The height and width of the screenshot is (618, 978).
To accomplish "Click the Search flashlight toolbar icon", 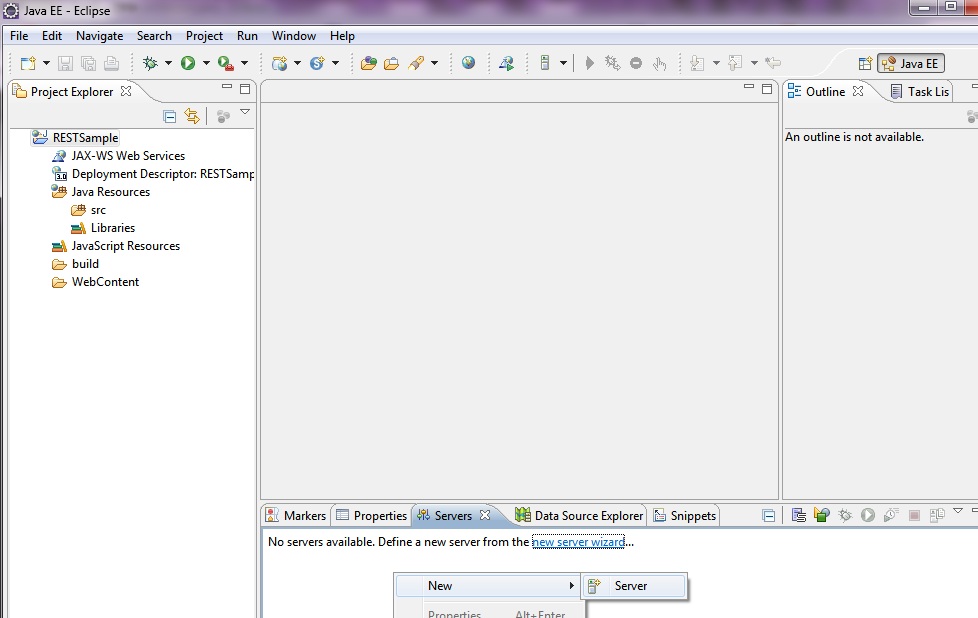I will (415, 63).
